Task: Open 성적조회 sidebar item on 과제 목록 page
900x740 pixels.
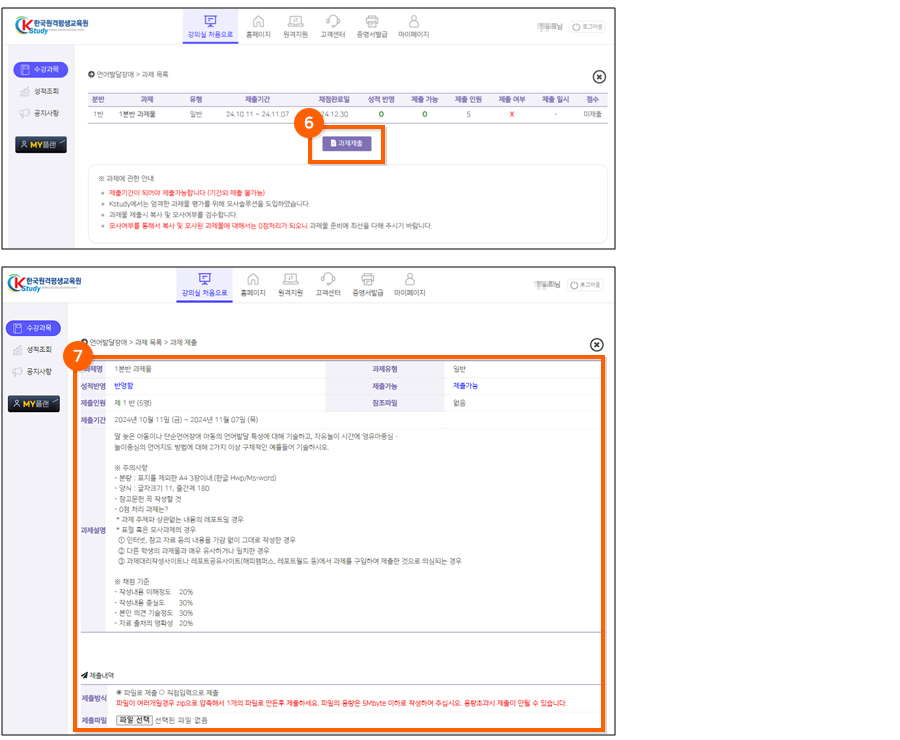Action: click(40, 91)
